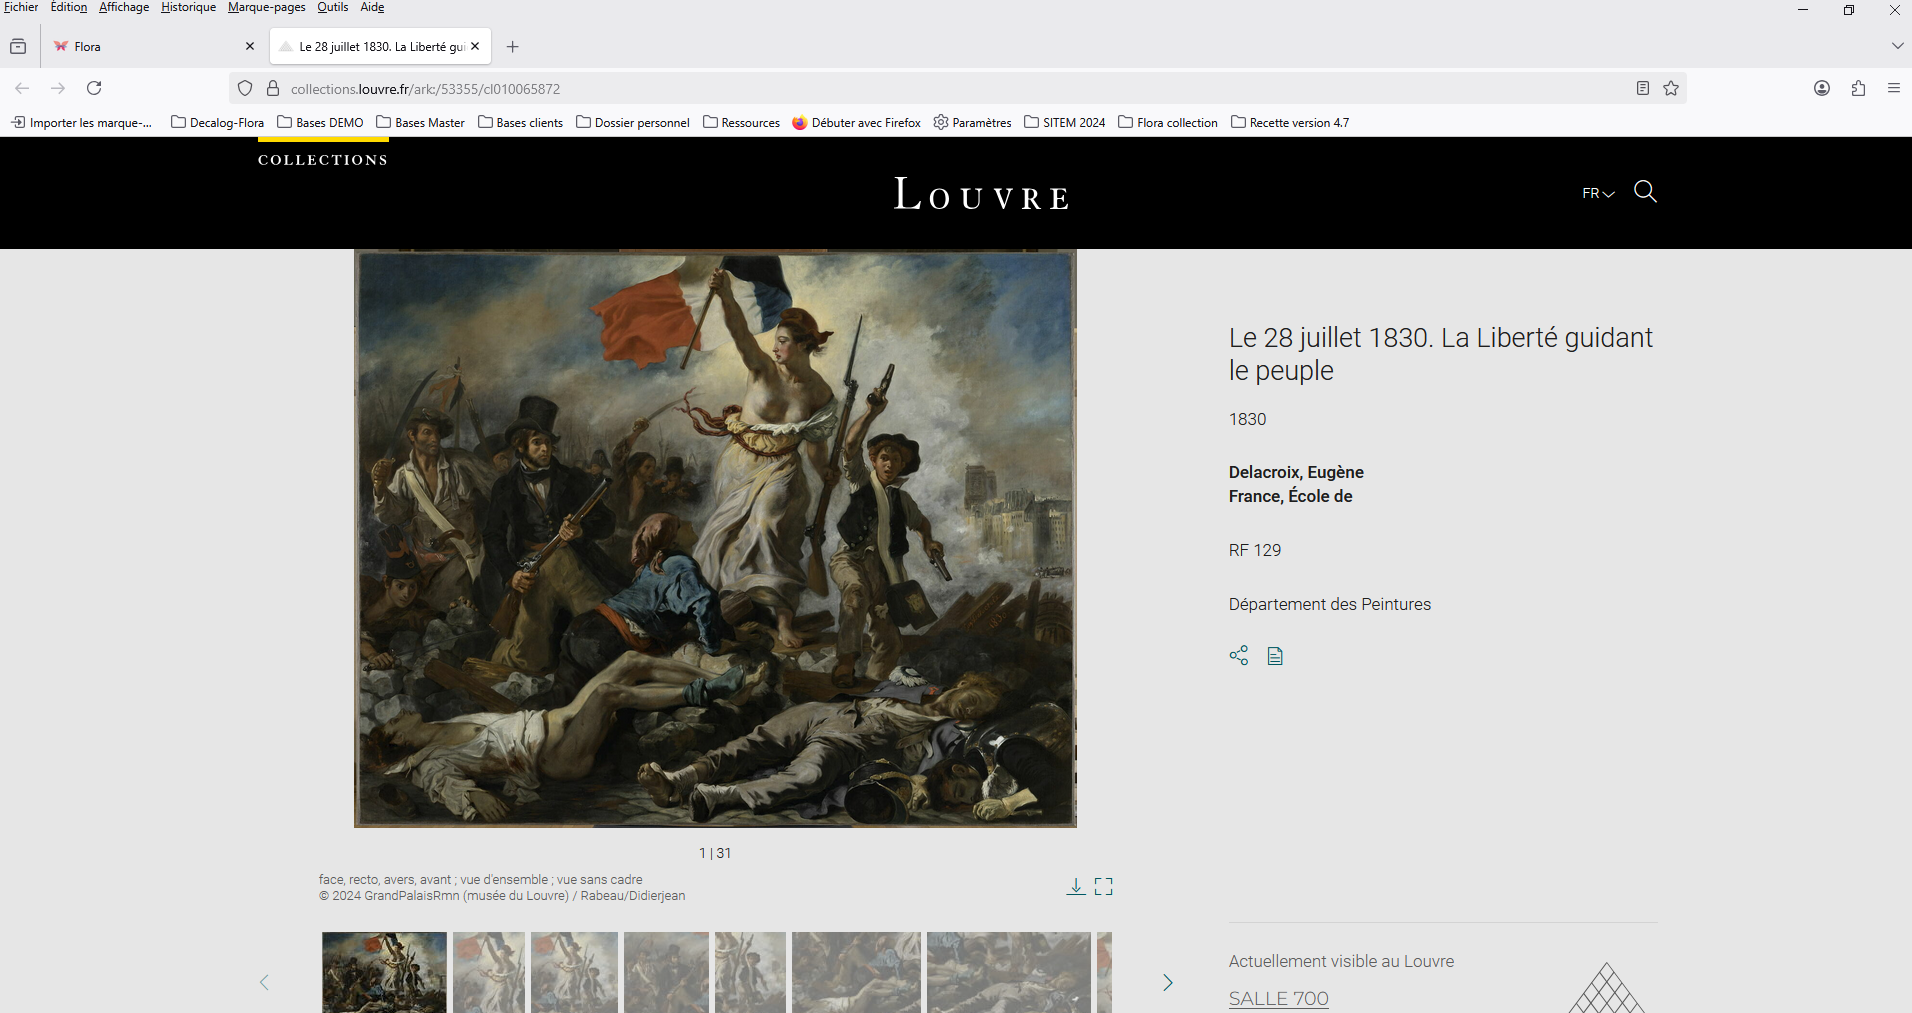Open Firefox application hamburger menu
The width and height of the screenshot is (1912, 1013).
click(1893, 88)
